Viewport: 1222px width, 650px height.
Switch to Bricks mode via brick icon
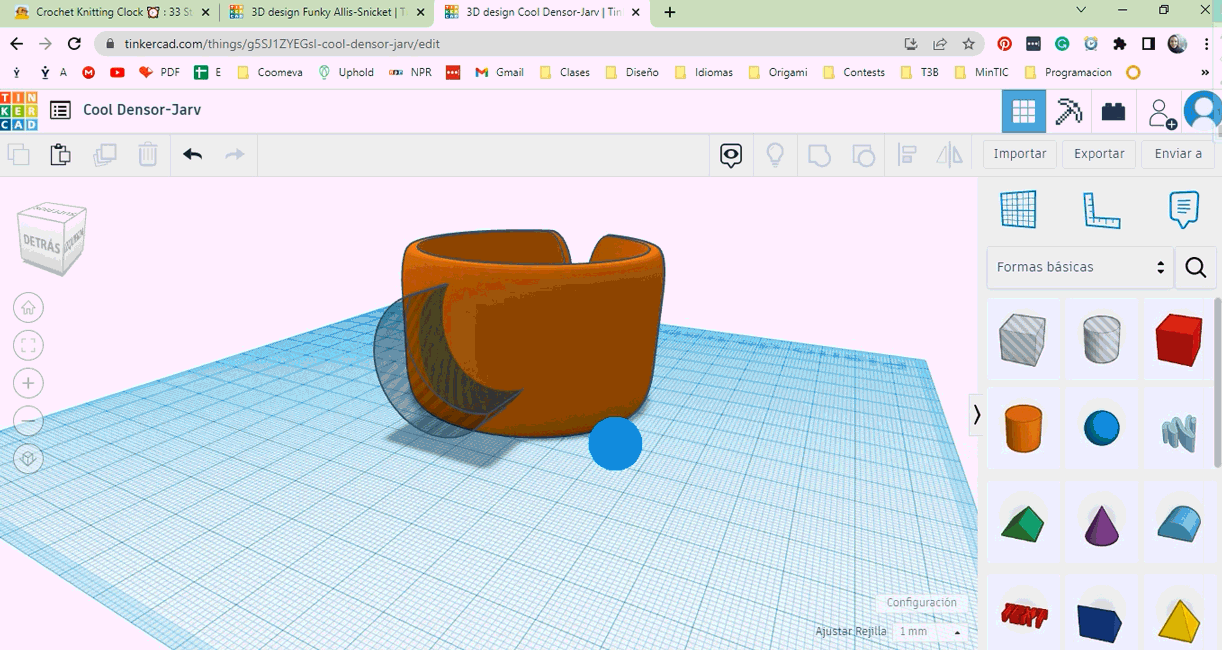[1113, 111]
